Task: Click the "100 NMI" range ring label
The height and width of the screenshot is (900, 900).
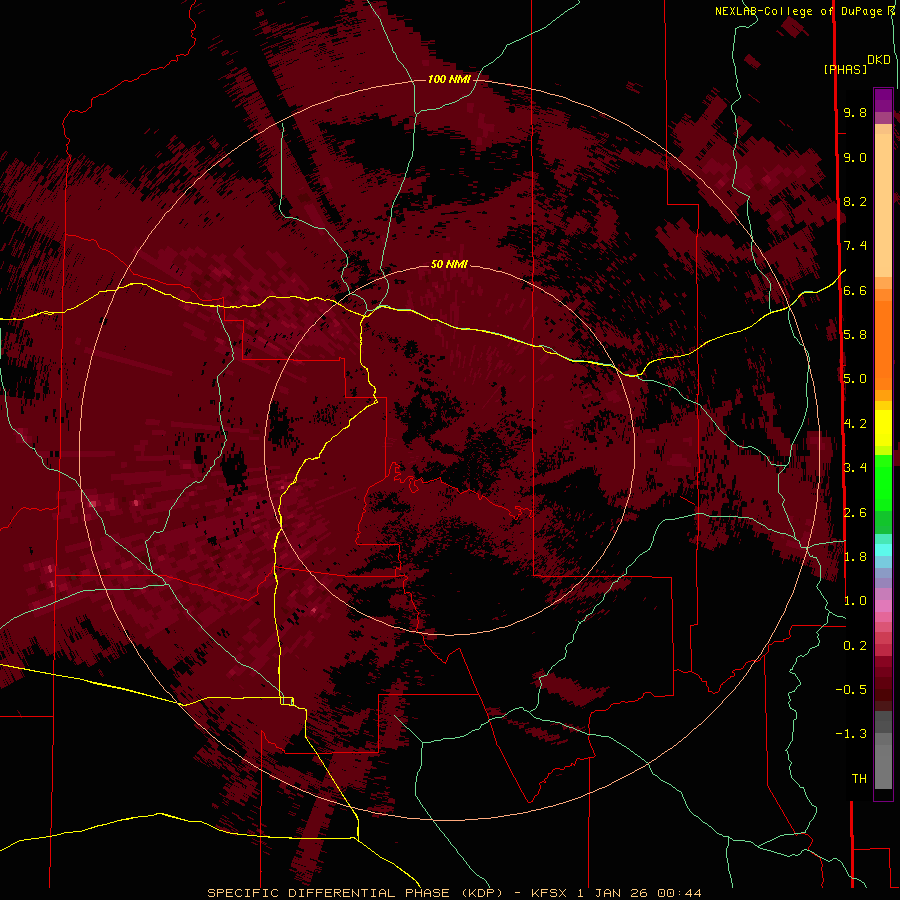Action: [x=449, y=79]
